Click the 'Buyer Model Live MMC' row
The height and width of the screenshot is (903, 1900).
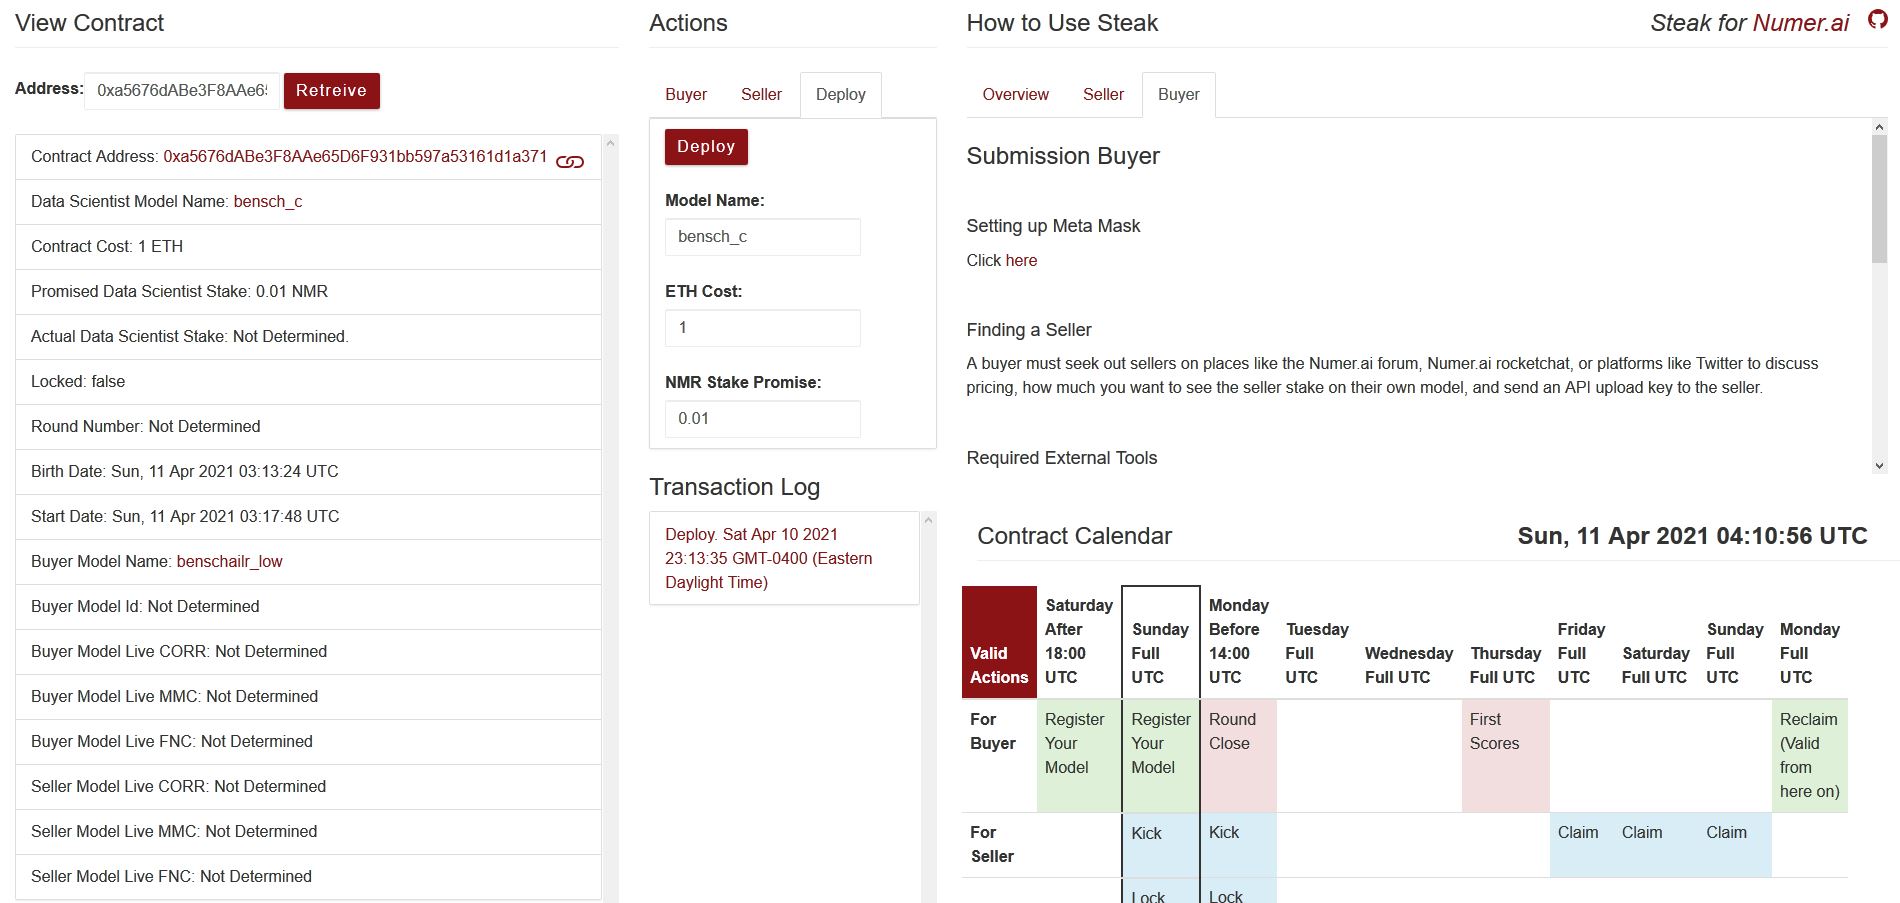[x=308, y=697]
